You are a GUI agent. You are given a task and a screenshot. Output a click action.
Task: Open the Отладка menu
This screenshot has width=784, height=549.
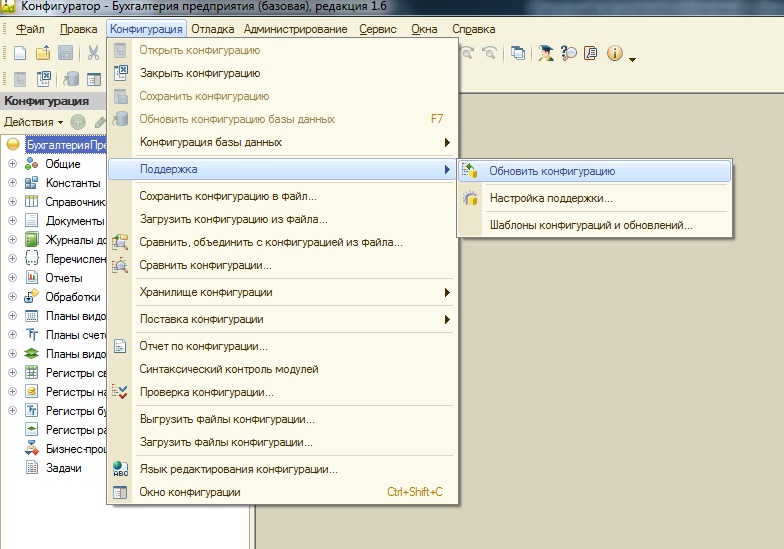point(212,29)
